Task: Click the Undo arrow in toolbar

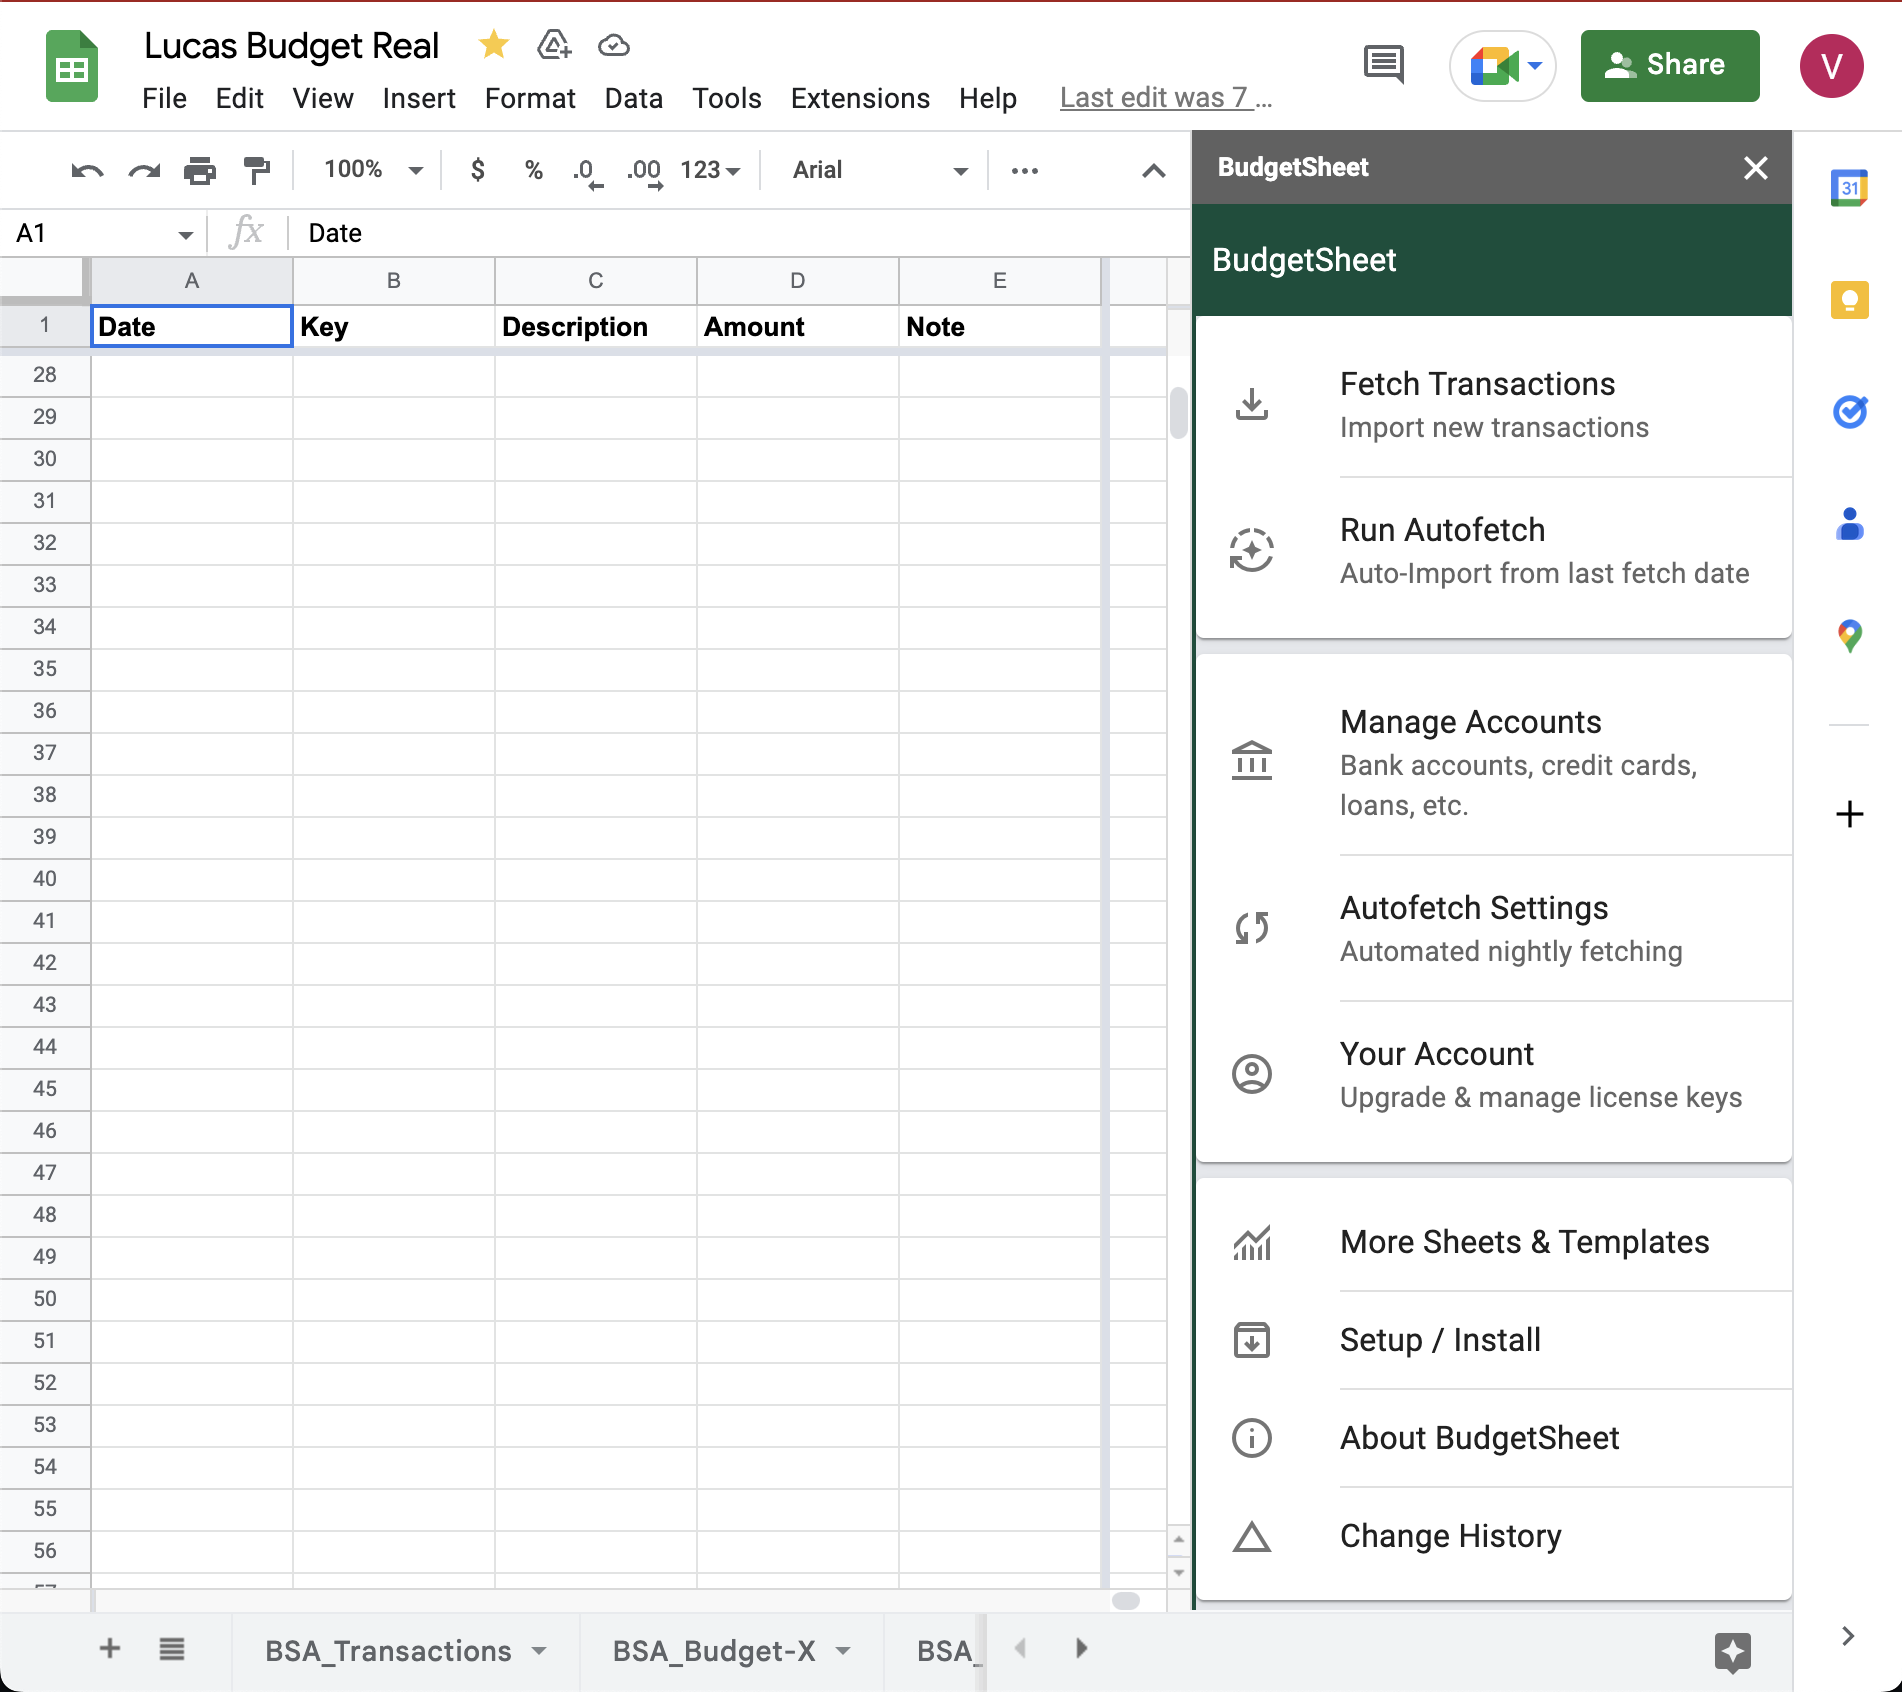Action: (x=87, y=171)
